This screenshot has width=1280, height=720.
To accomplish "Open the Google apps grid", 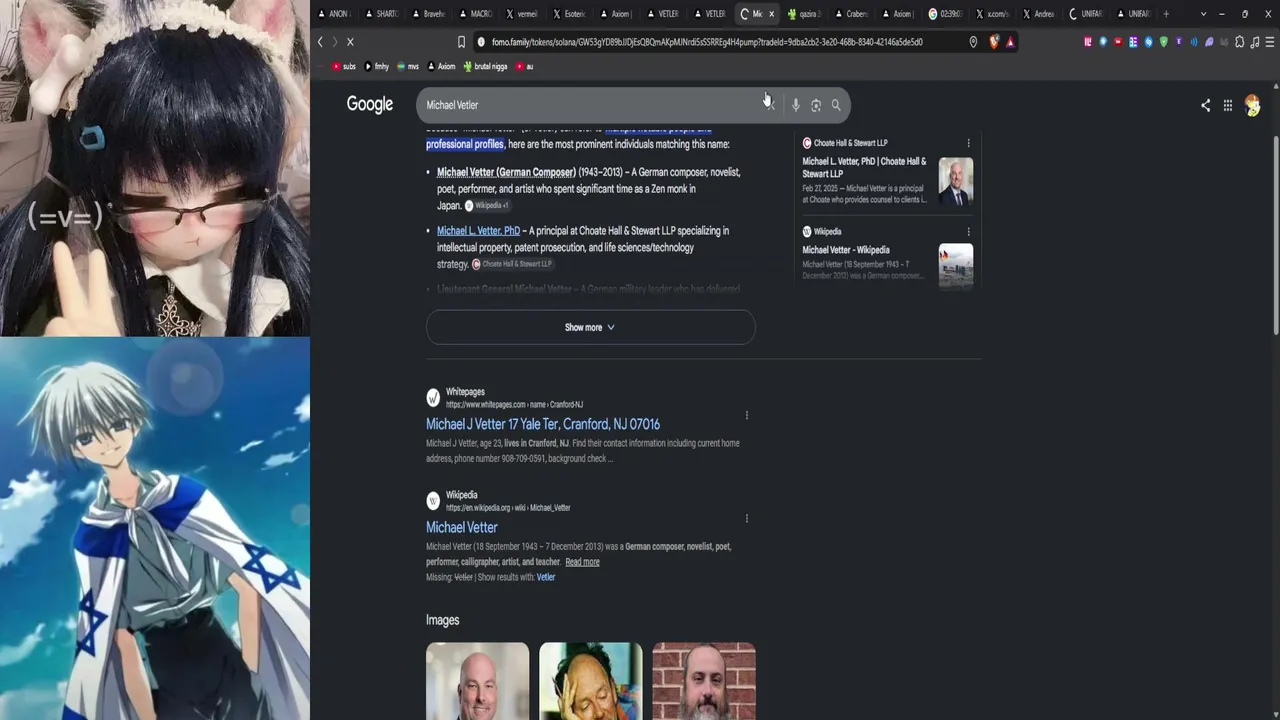I will [1228, 105].
